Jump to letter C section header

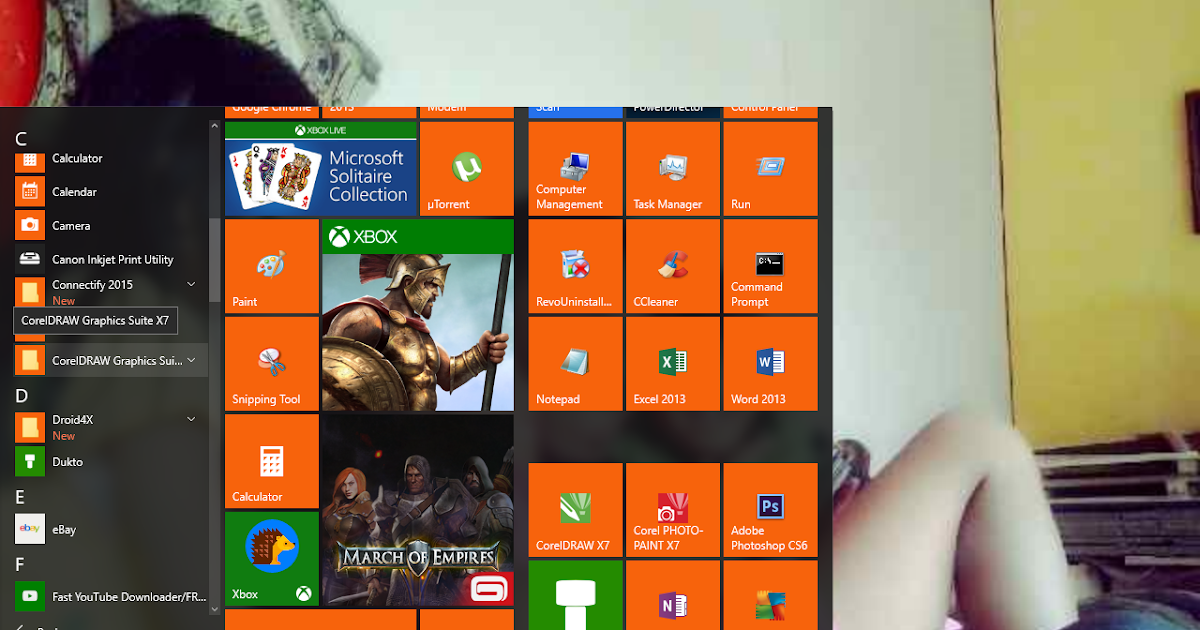21,139
